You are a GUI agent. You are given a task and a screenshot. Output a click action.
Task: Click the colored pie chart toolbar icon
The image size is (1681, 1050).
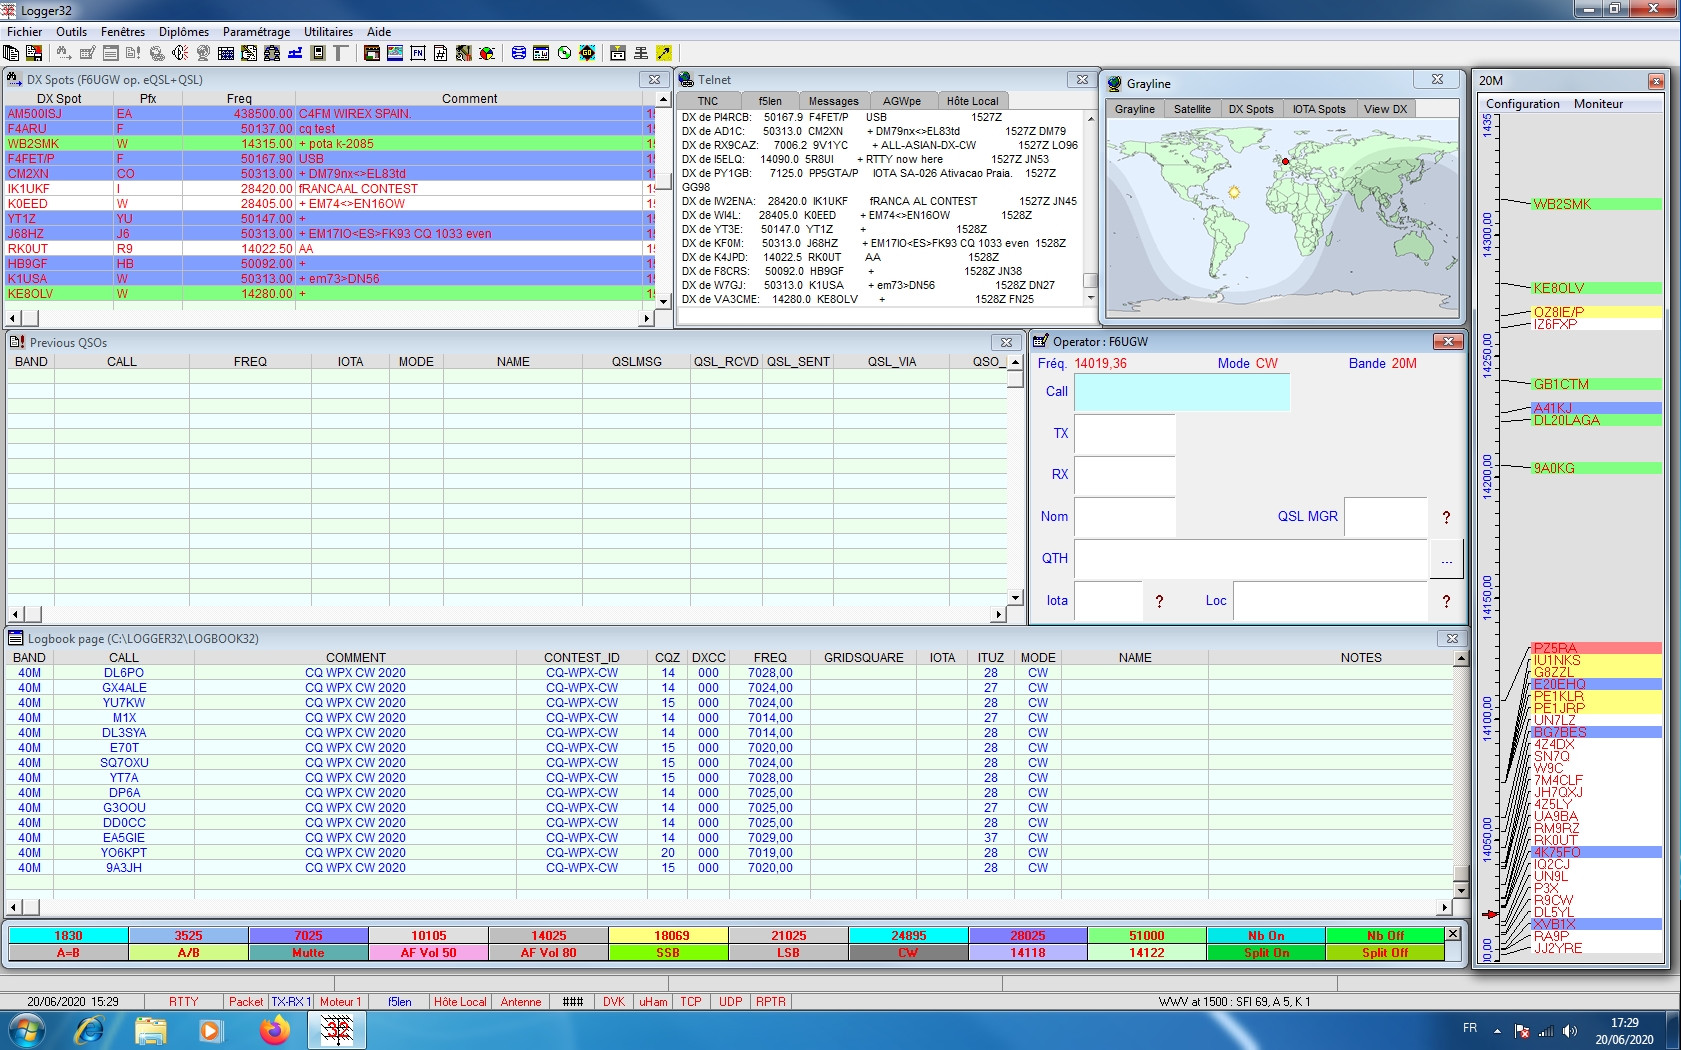[487, 53]
